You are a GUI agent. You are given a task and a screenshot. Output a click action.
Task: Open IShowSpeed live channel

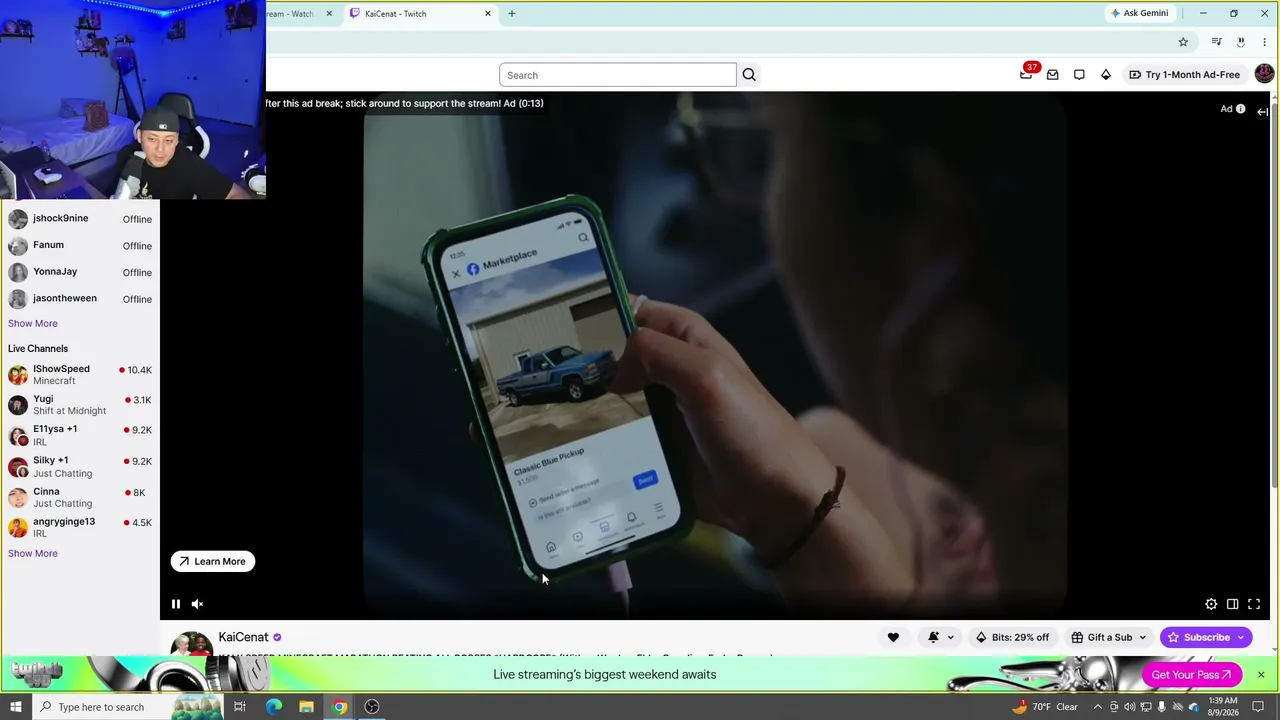click(x=80, y=375)
